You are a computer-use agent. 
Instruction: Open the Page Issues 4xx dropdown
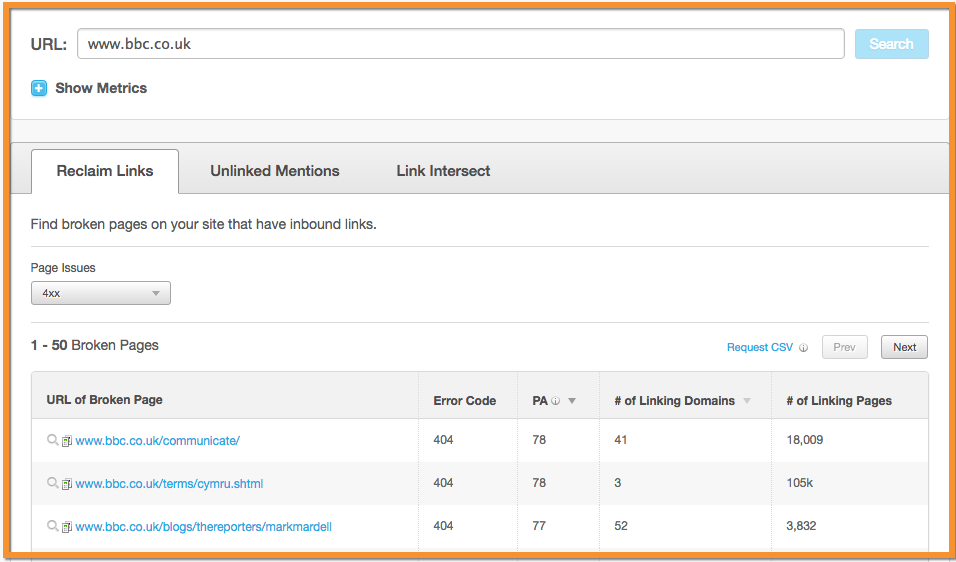click(100, 293)
